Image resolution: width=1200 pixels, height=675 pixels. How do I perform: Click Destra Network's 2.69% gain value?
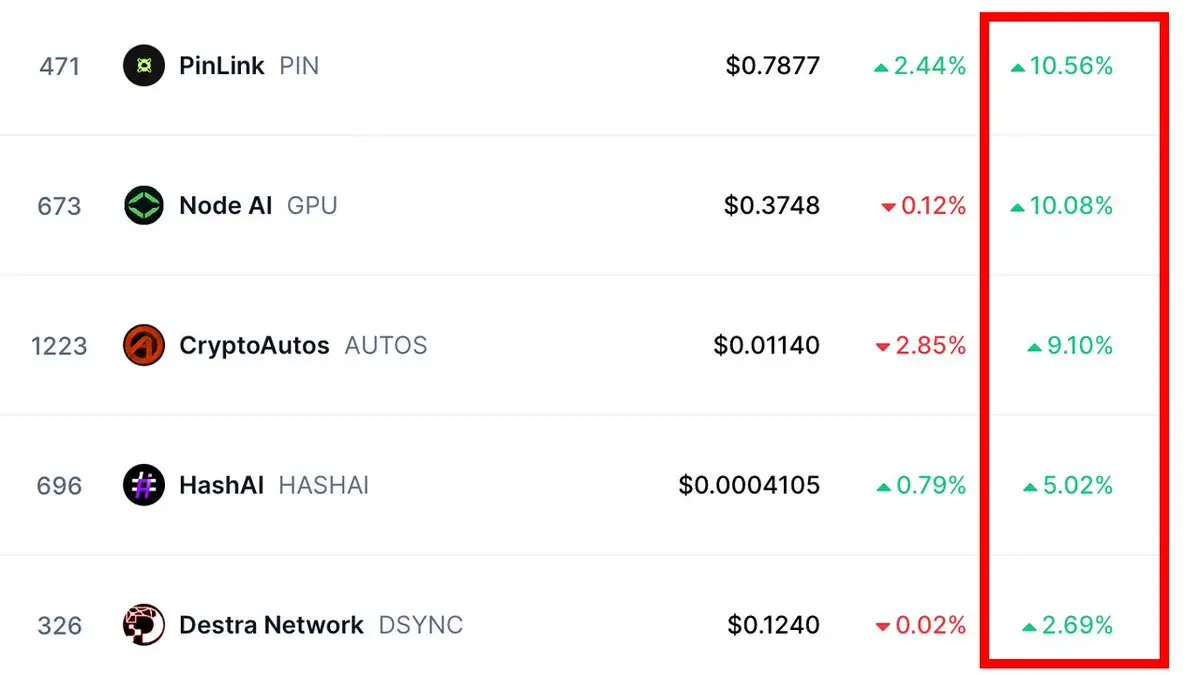click(x=1068, y=626)
